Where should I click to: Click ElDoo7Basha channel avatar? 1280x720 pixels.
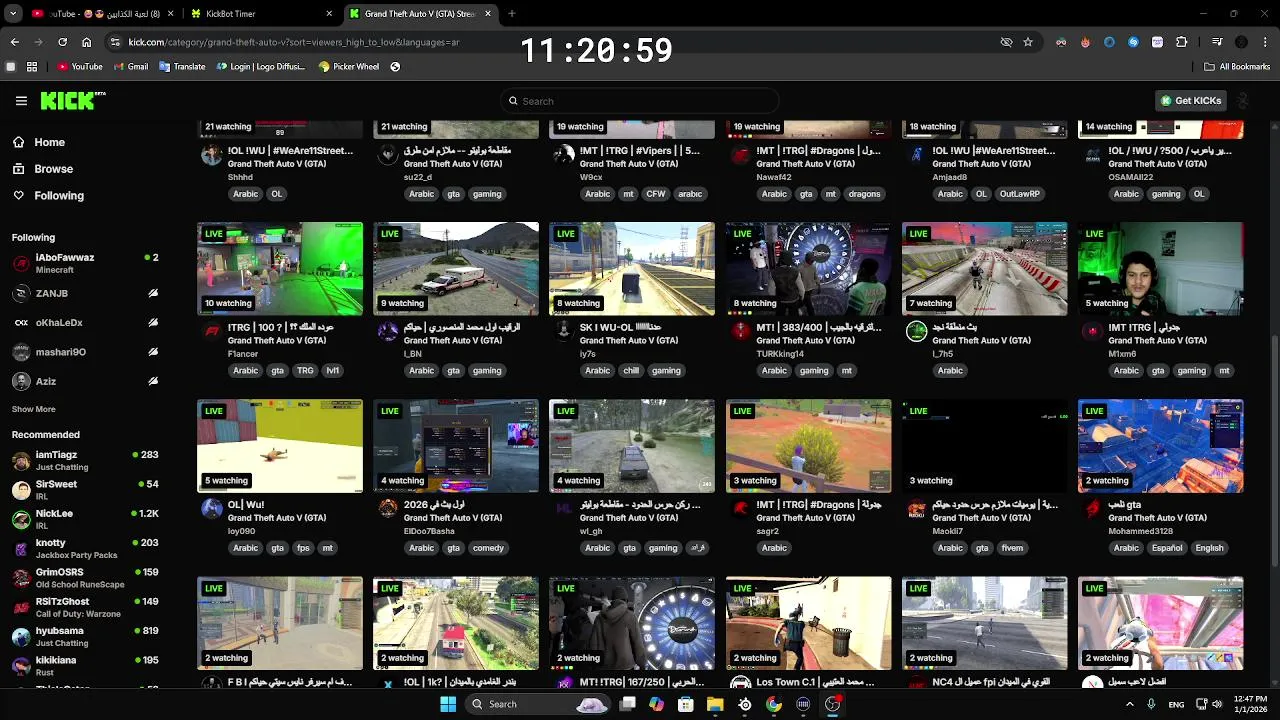point(388,509)
